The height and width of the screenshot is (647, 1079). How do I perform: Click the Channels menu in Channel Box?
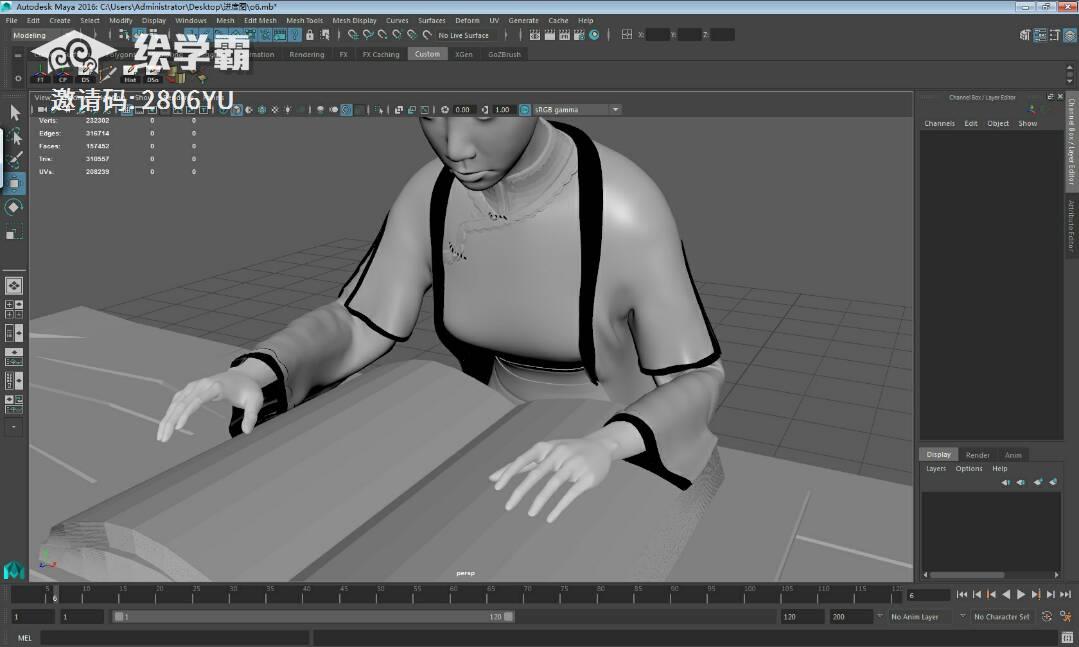(939, 124)
